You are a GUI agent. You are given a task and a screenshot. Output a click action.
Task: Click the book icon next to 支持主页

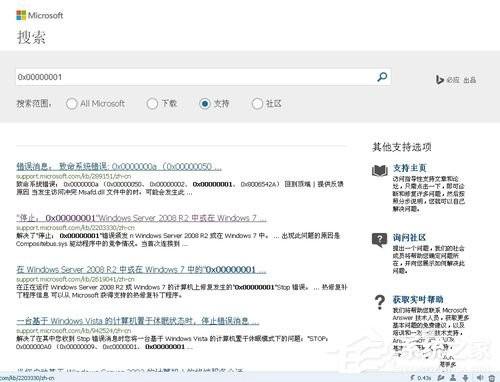[x=380, y=170]
